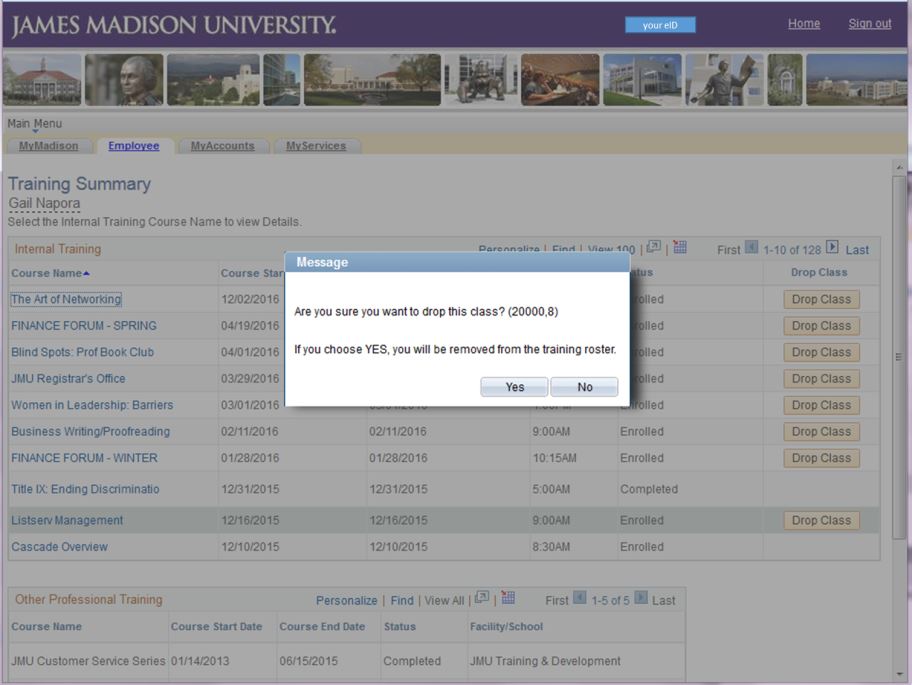
Task: Select Course Start Date header in Other Training
Action: point(216,627)
